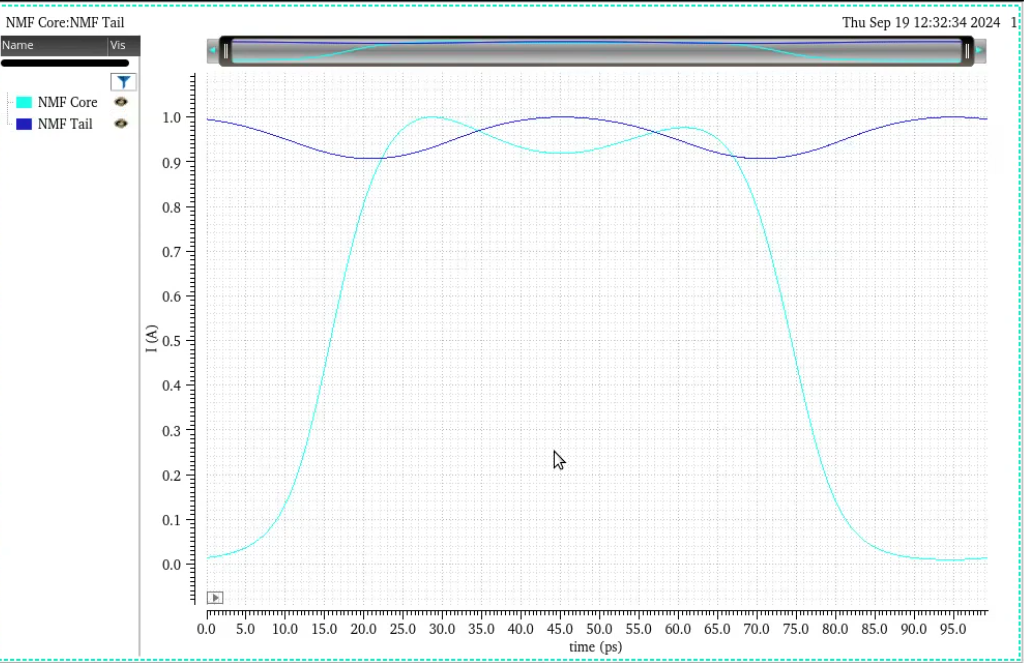Click the NMF Tail blue color swatch

pyautogui.click(x=24, y=124)
